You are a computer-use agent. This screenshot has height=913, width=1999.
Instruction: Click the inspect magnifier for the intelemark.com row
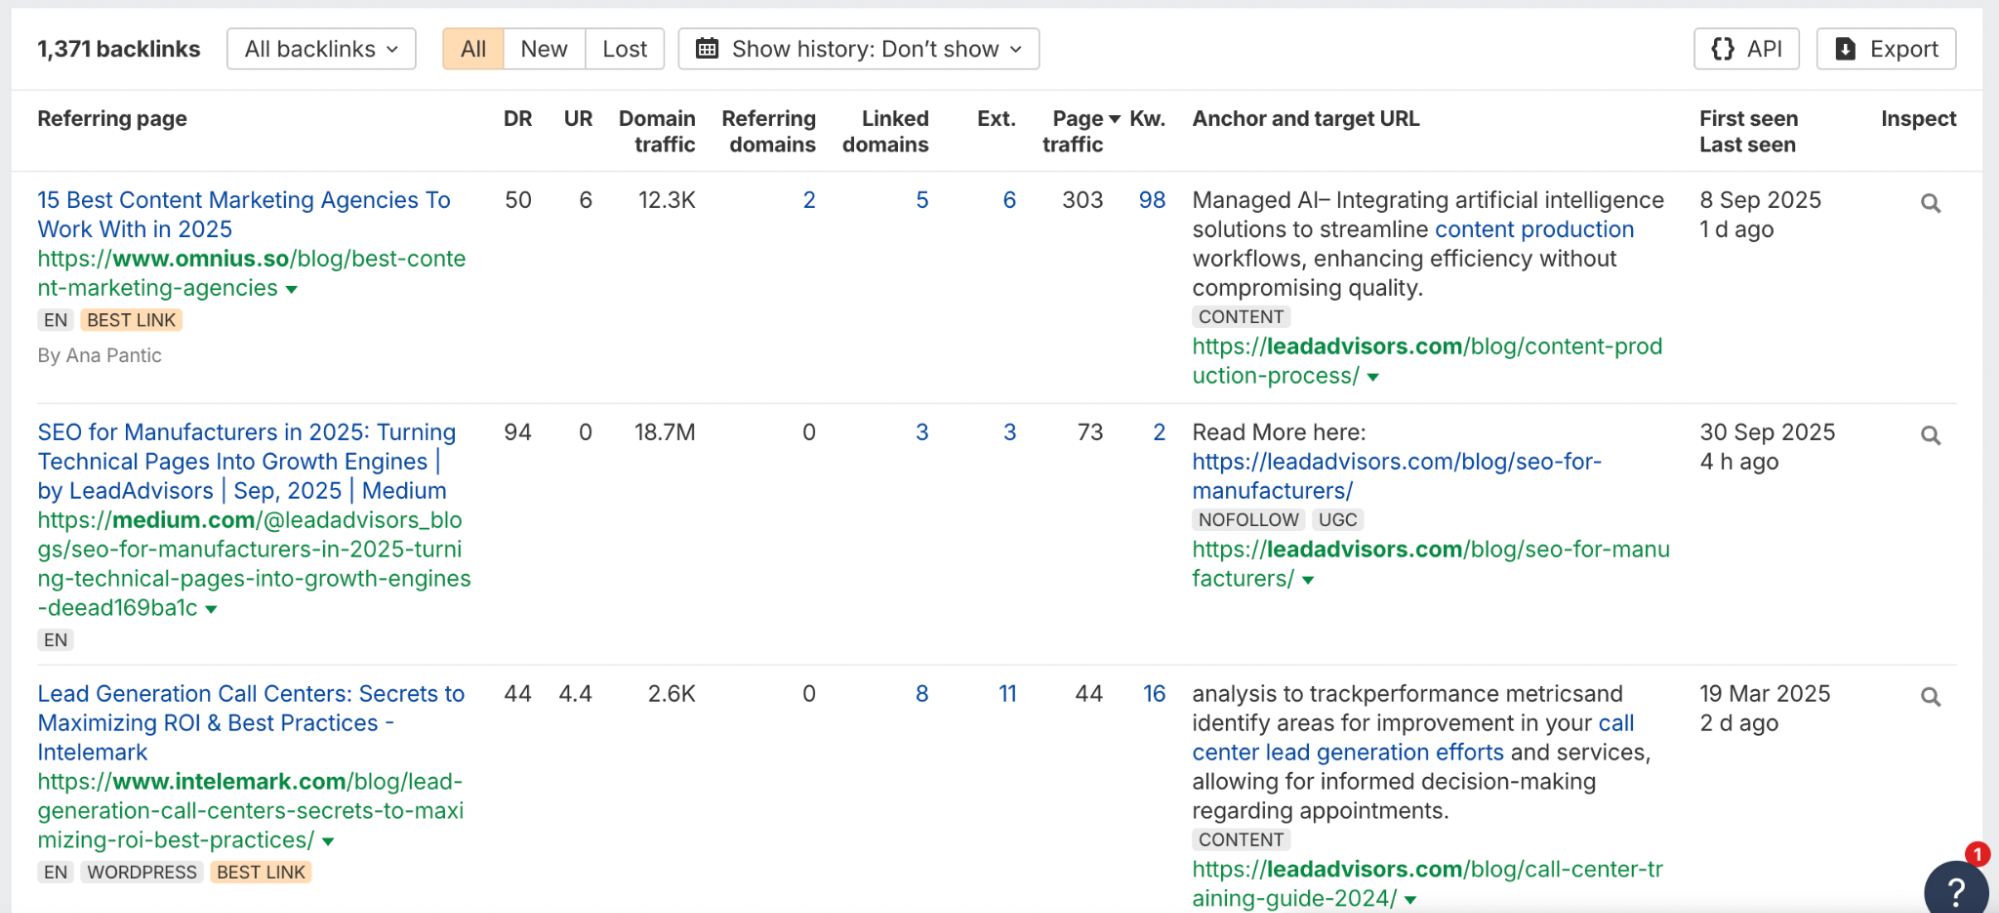click(x=1930, y=697)
